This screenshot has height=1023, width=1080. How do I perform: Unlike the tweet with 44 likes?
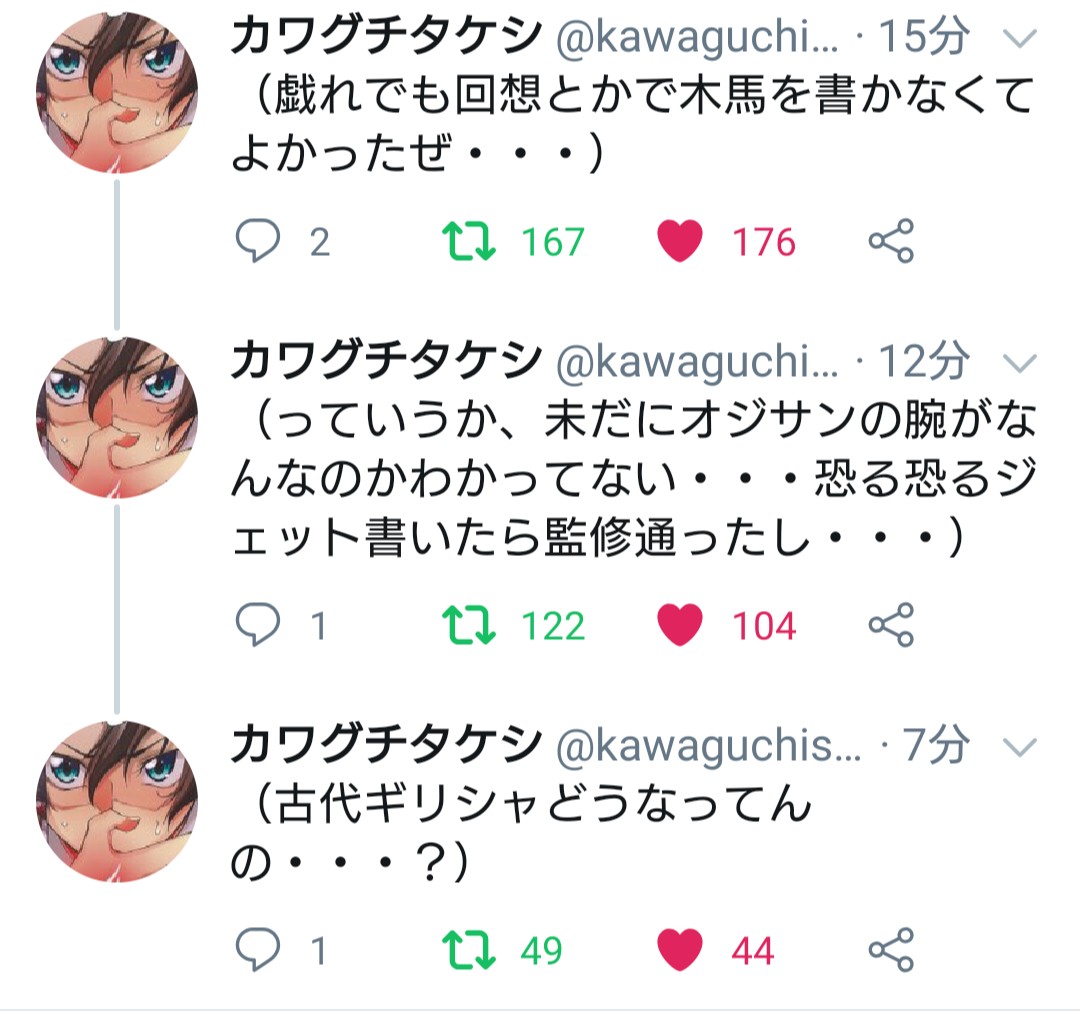tap(680, 949)
